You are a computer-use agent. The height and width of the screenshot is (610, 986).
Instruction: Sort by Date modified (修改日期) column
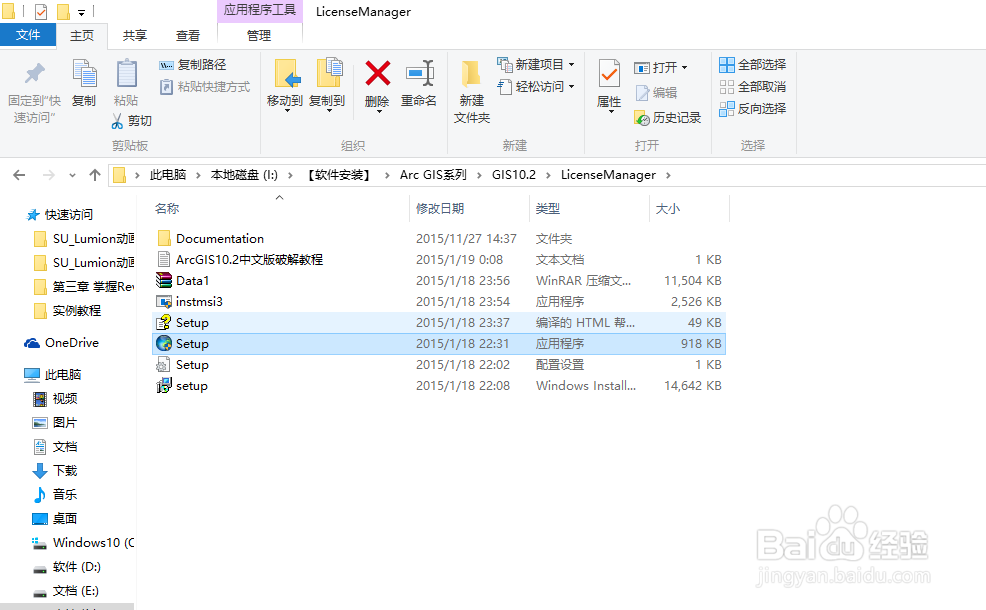tap(440, 209)
